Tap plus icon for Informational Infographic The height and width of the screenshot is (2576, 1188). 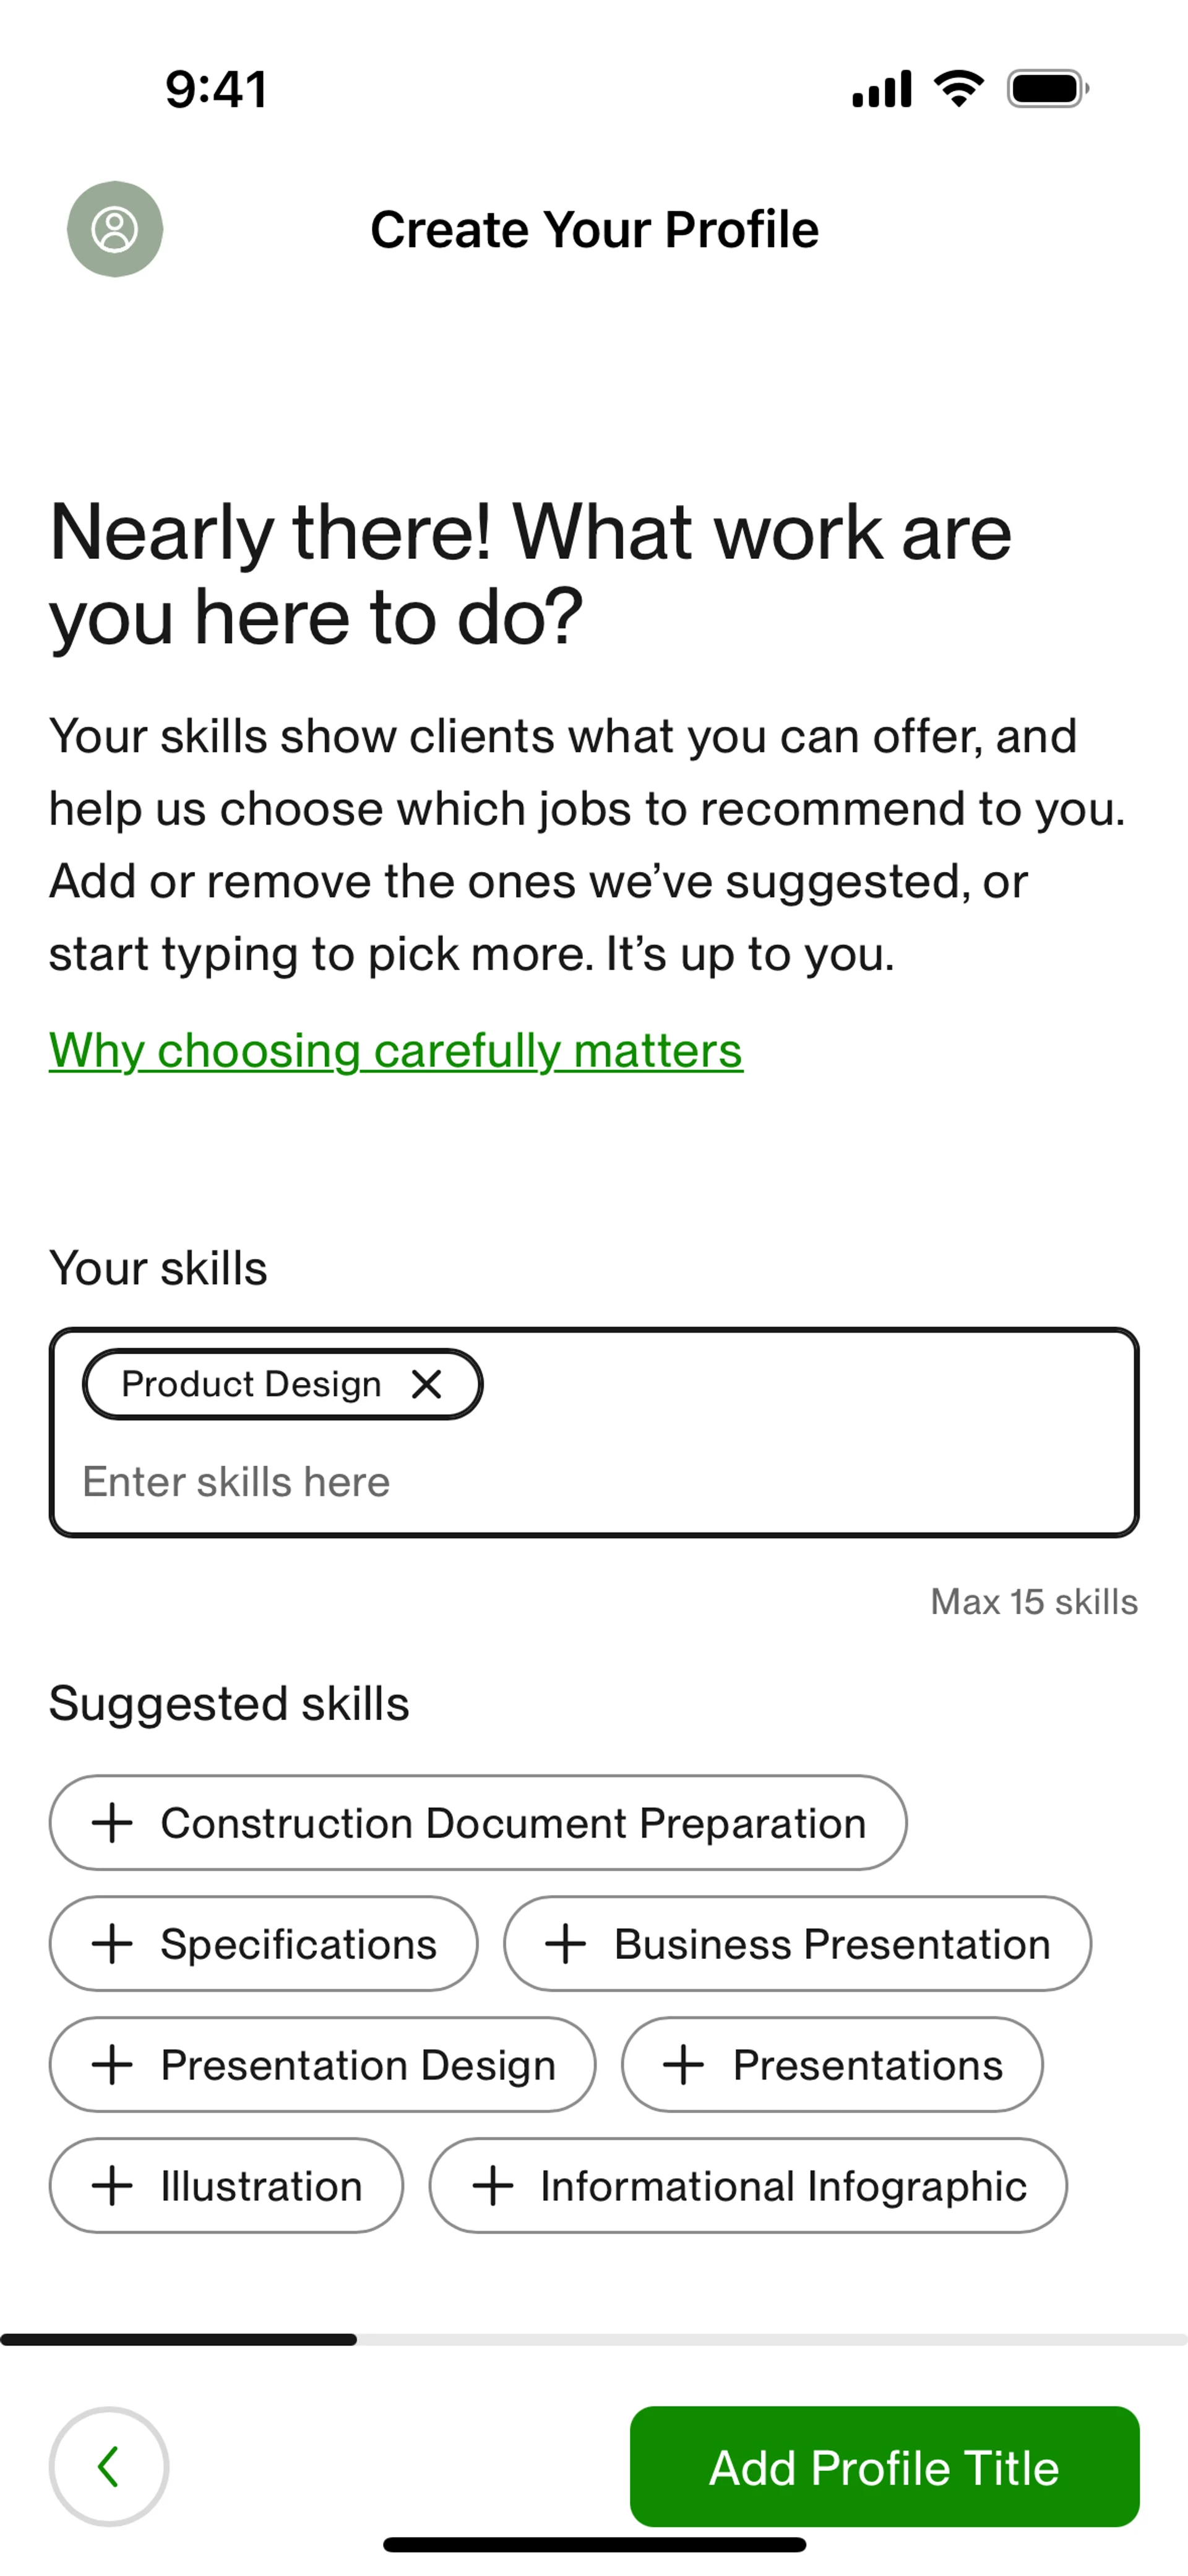coord(492,2186)
